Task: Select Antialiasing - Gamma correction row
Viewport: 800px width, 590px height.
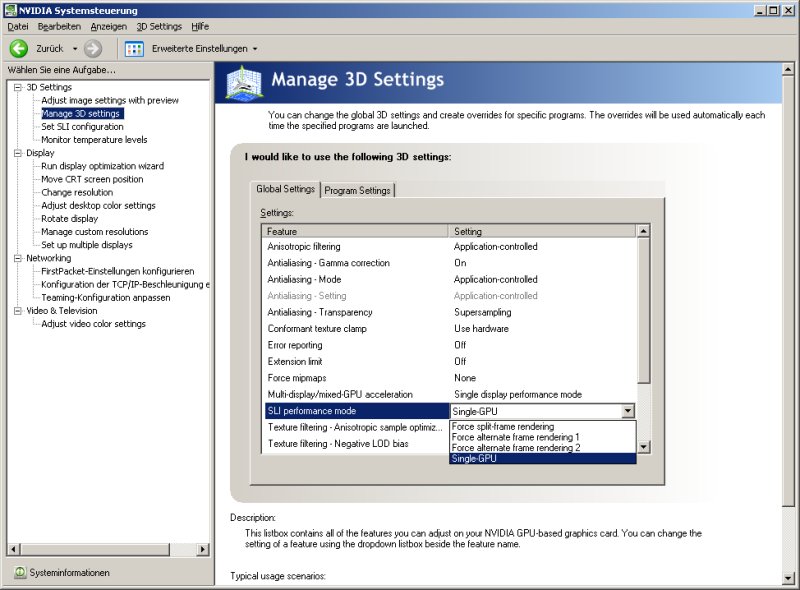Action: tap(449, 263)
